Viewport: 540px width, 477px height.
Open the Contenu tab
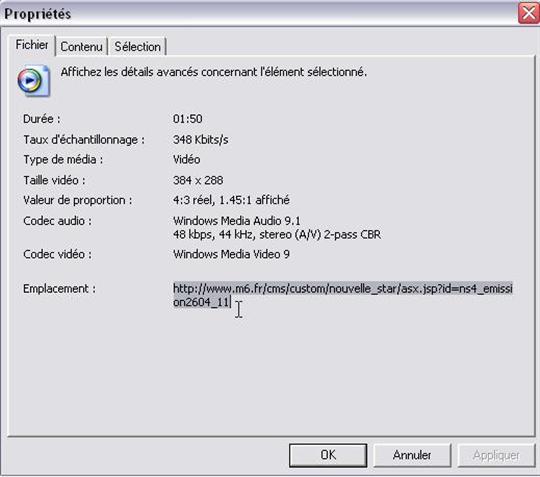(82, 46)
